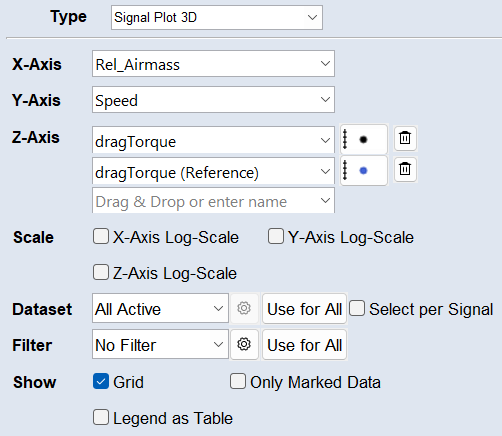Screen dimensions: 502x436
Task: Delete the dragTorque (Reference) signal
Action: 405,169
